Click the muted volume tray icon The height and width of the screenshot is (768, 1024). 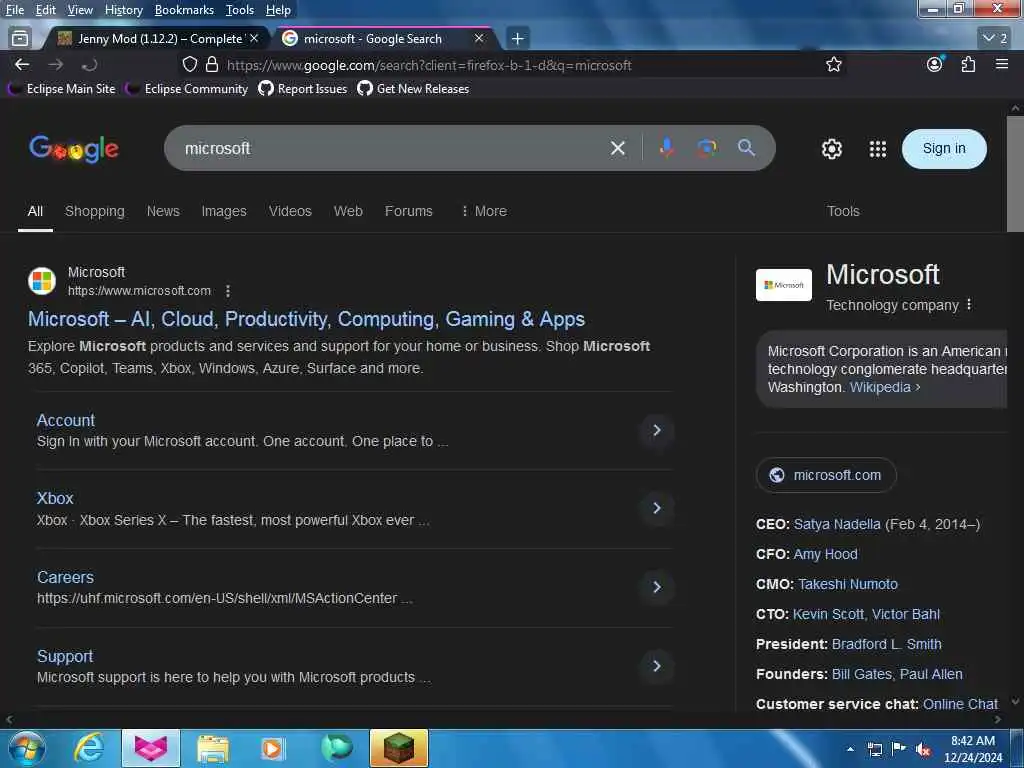923,750
